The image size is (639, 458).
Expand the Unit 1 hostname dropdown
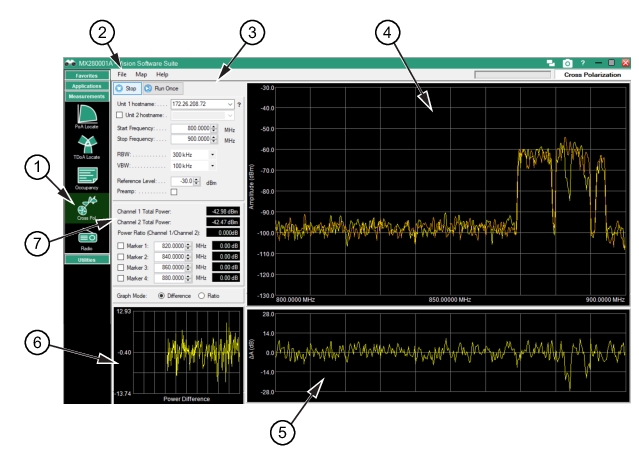pyautogui.click(x=230, y=104)
